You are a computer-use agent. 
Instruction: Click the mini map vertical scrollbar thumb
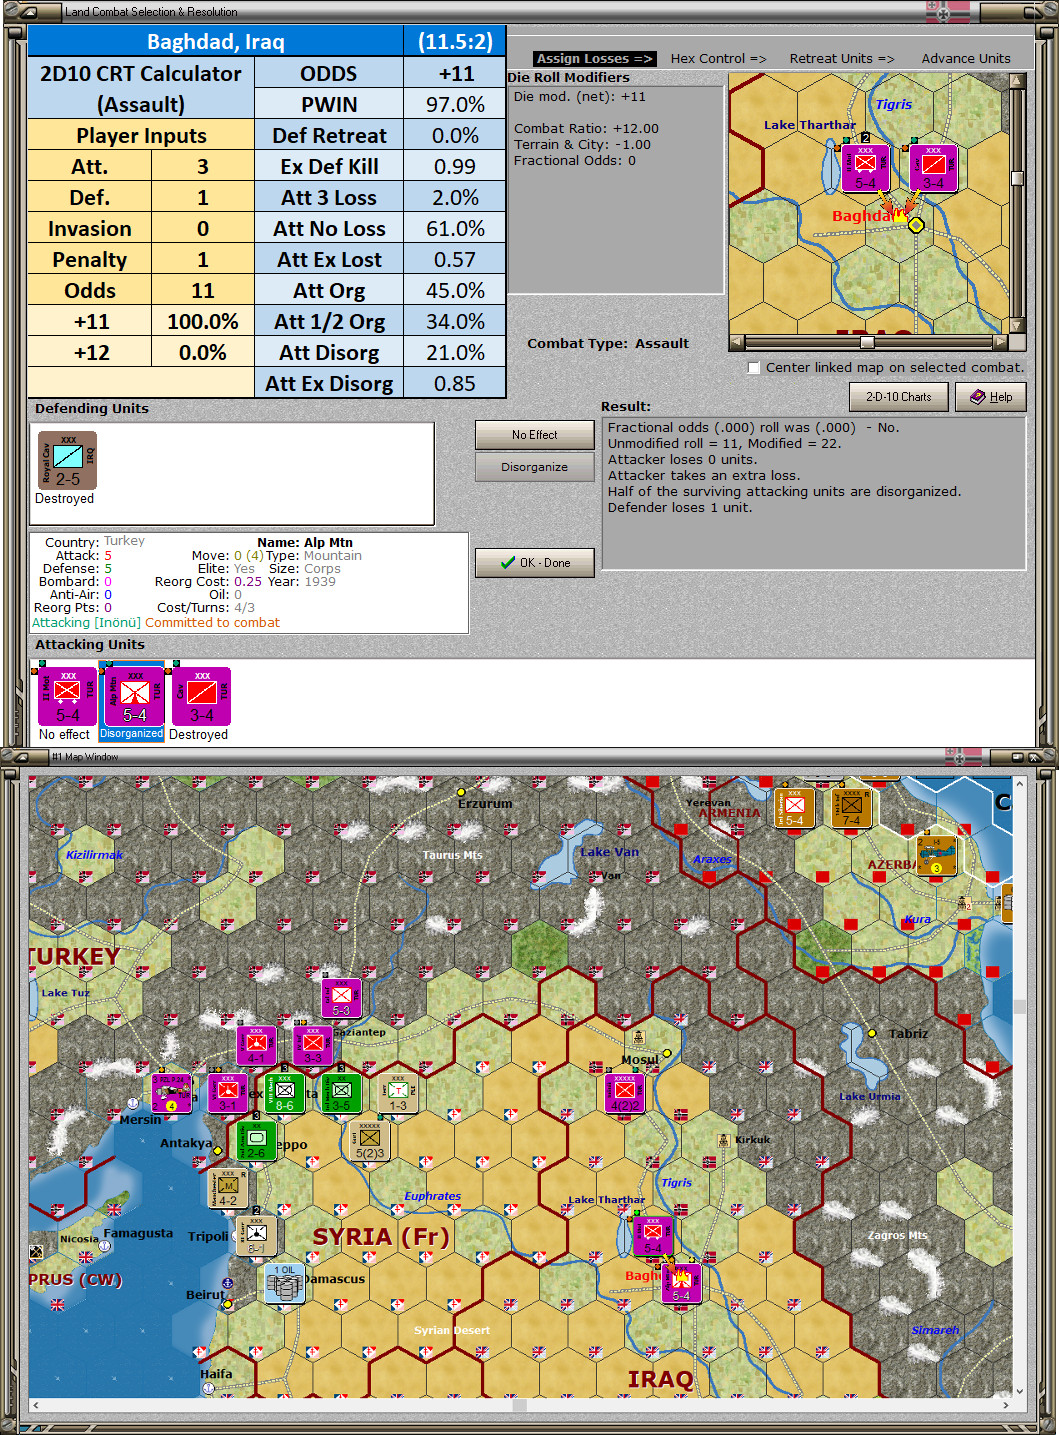[x=1017, y=178]
